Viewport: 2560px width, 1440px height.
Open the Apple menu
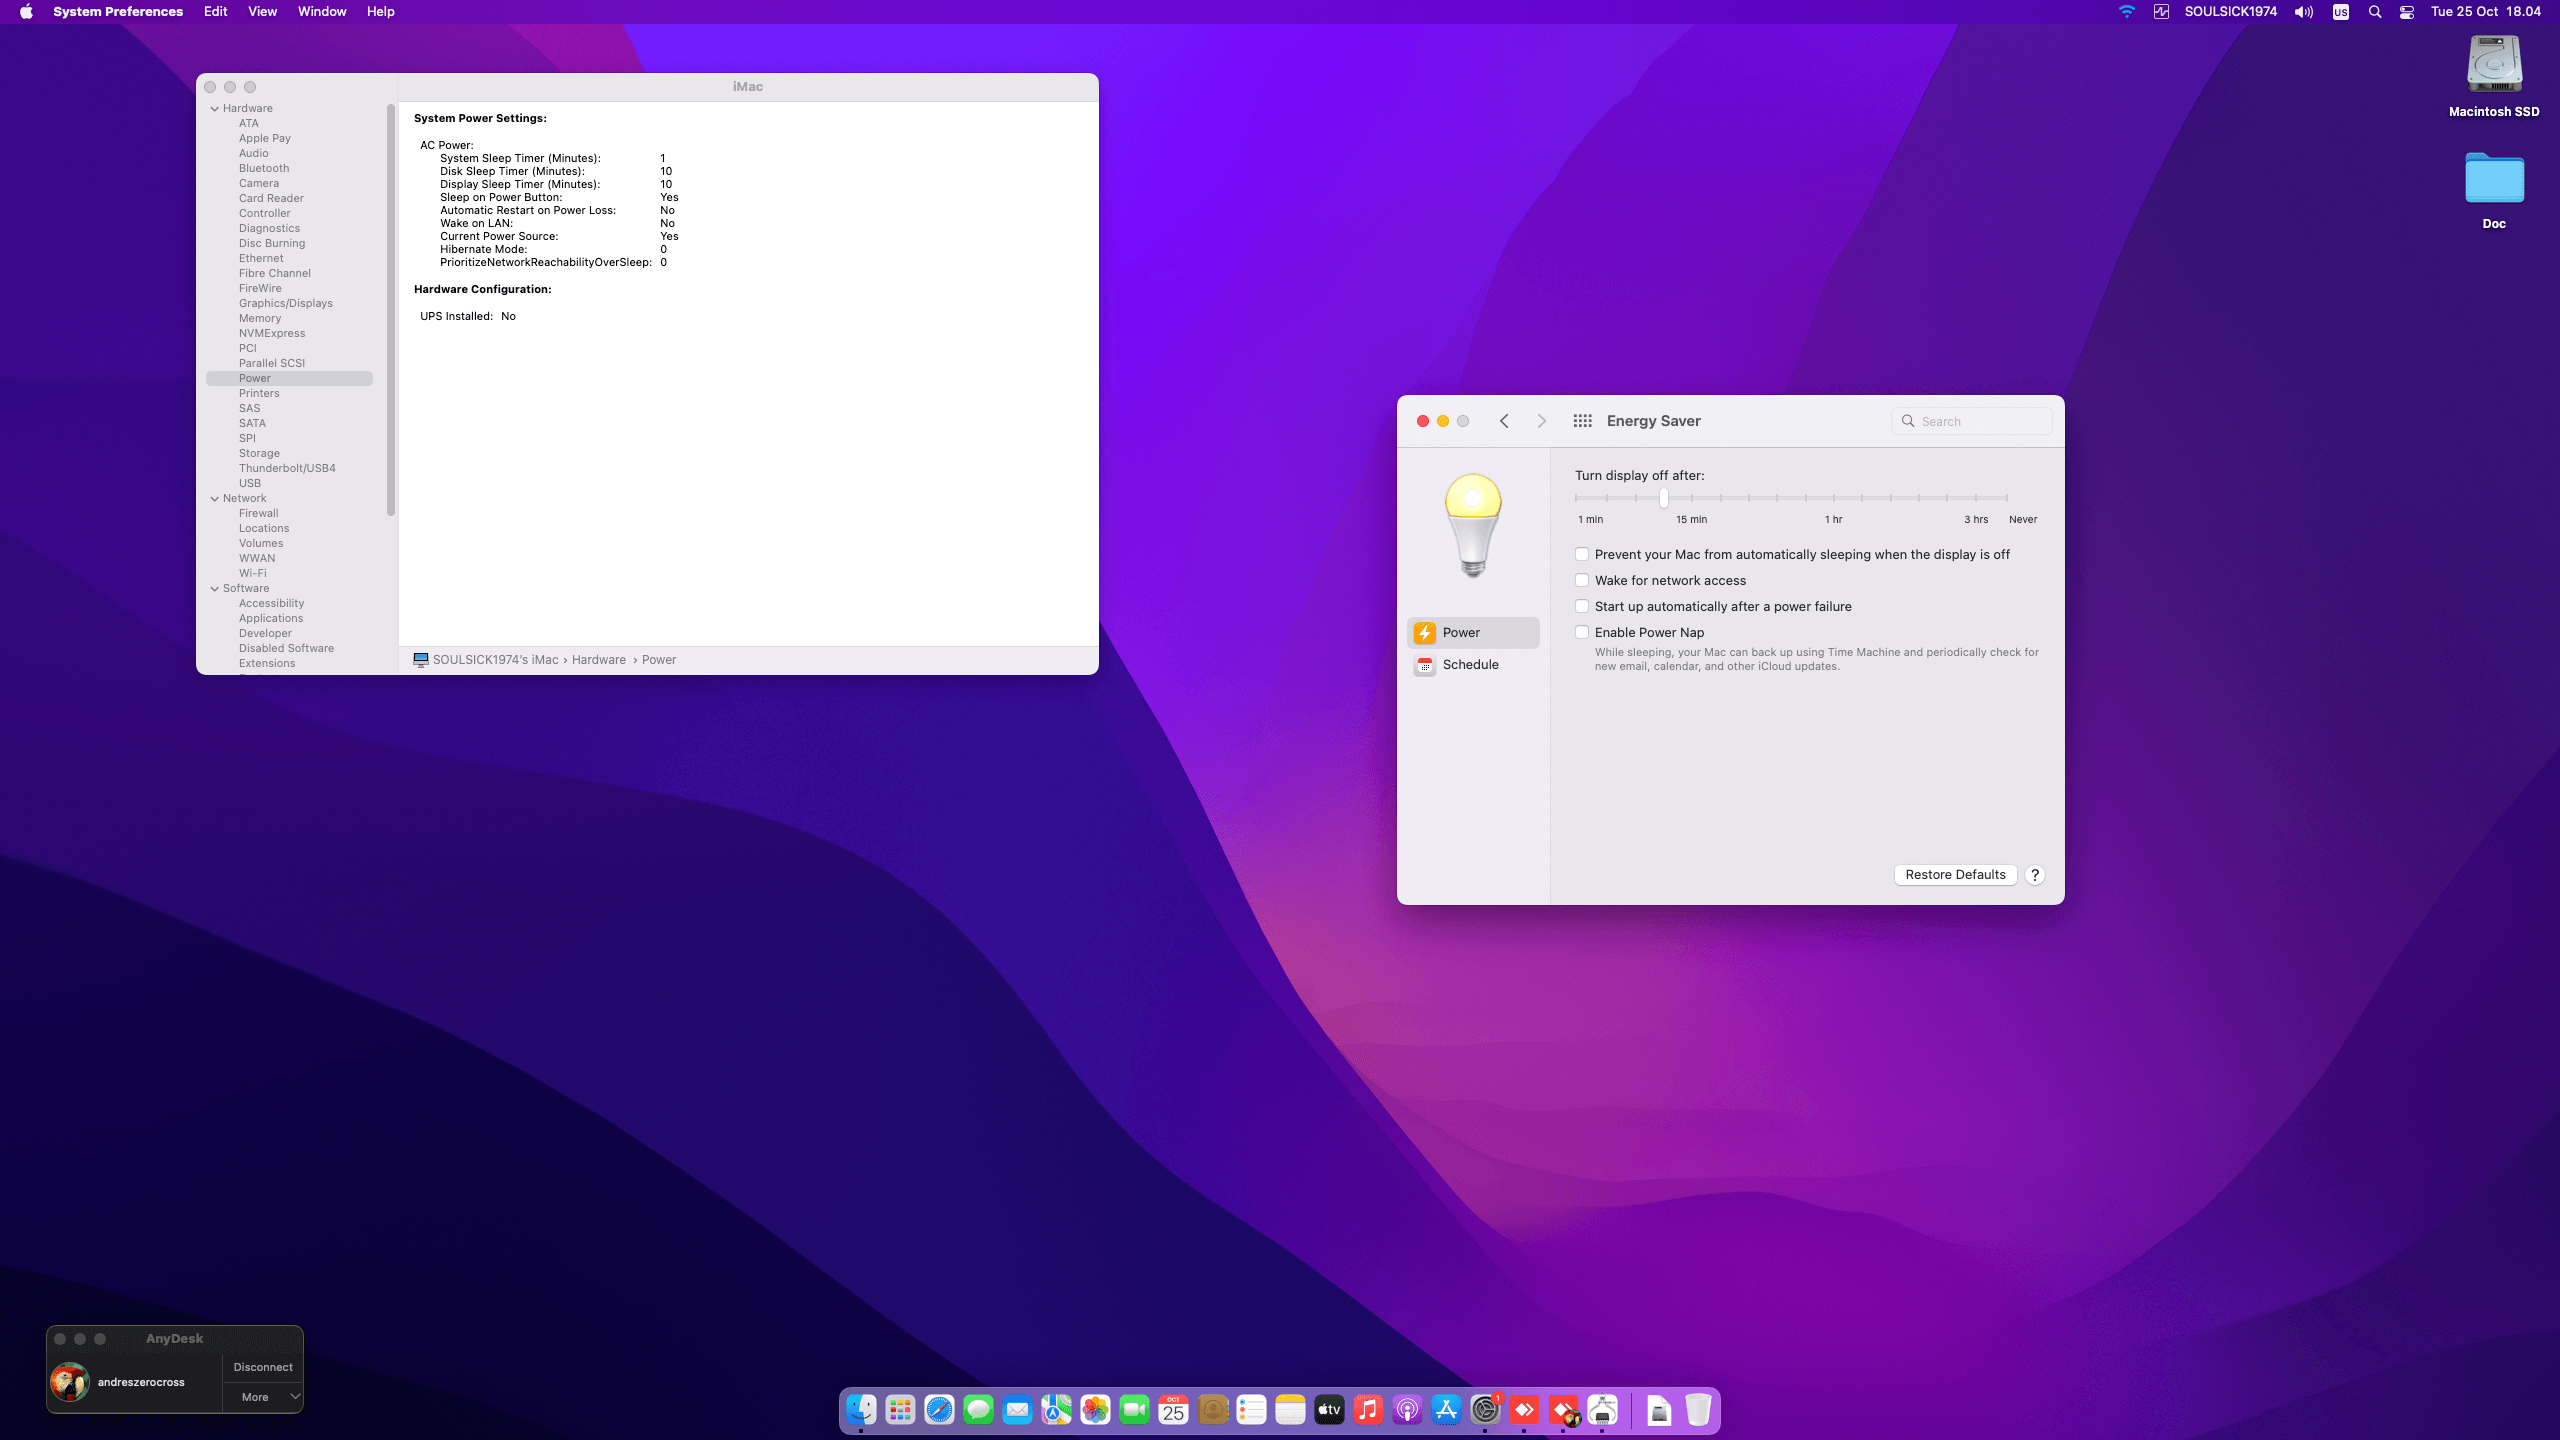pos(26,12)
